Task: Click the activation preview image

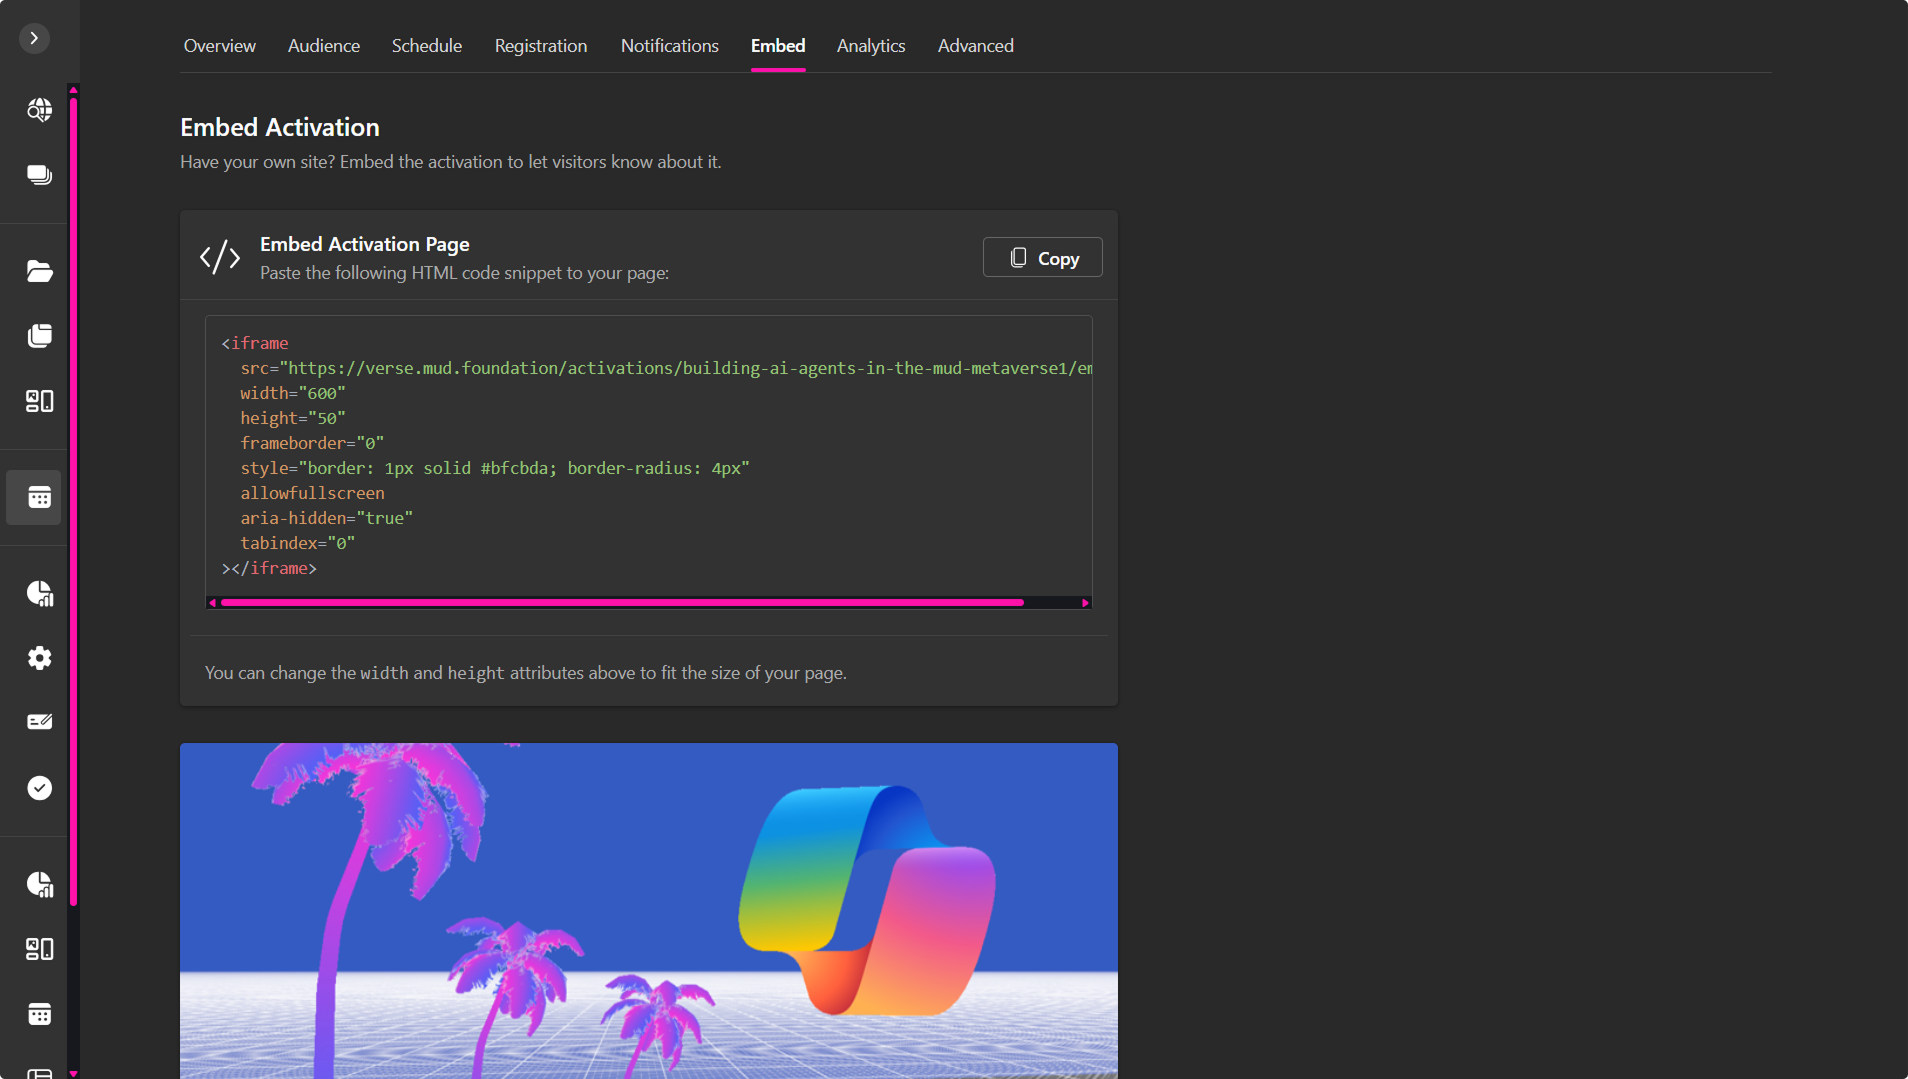Action: click(648, 910)
